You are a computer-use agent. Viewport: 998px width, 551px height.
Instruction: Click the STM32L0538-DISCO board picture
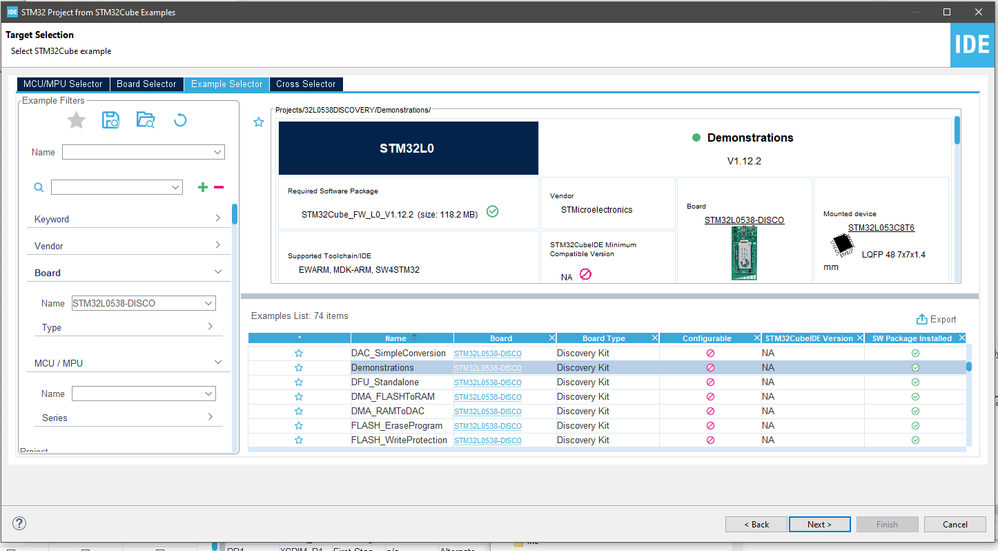click(744, 253)
